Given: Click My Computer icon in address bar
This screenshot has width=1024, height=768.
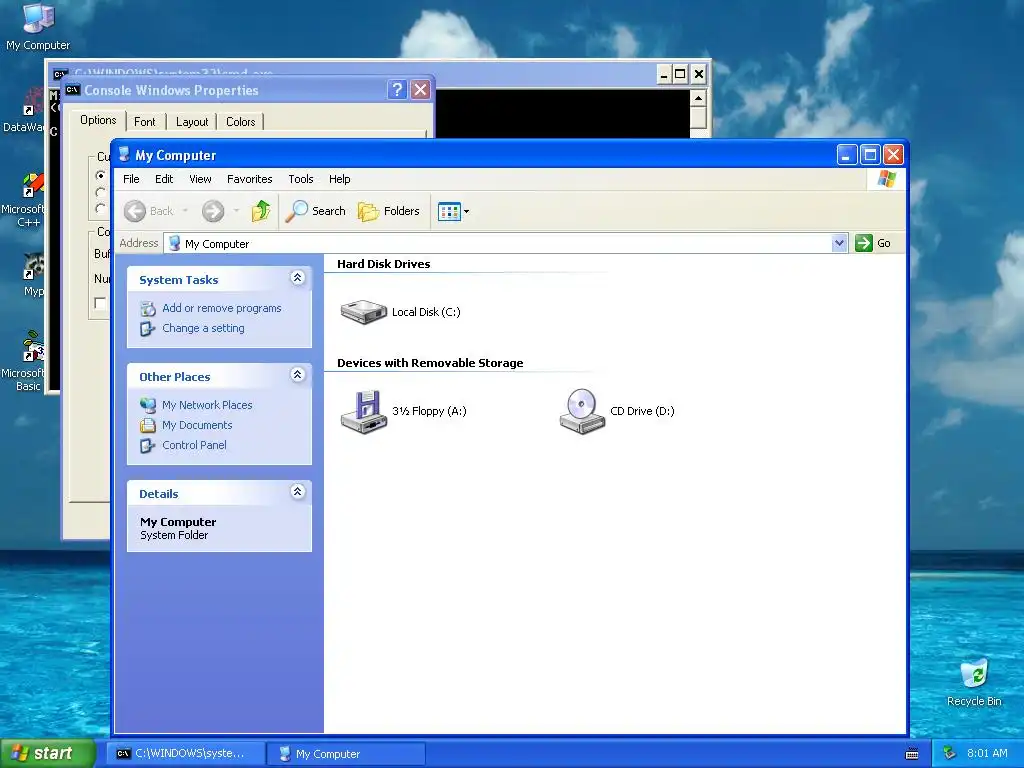Looking at the screenshot, I should pyautogui.click(x=174, y=244).
